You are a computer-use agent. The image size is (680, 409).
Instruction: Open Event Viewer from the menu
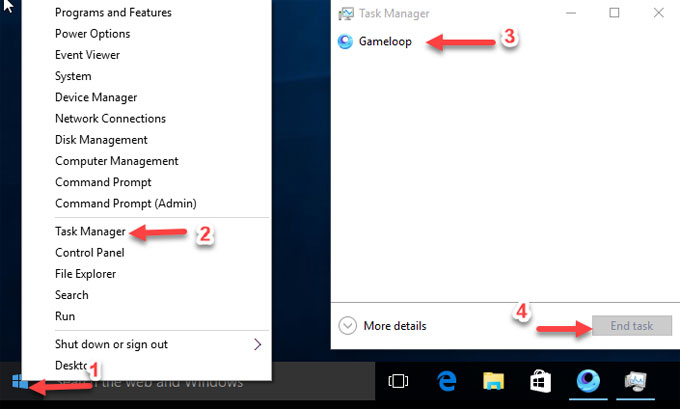click(87, 55)
